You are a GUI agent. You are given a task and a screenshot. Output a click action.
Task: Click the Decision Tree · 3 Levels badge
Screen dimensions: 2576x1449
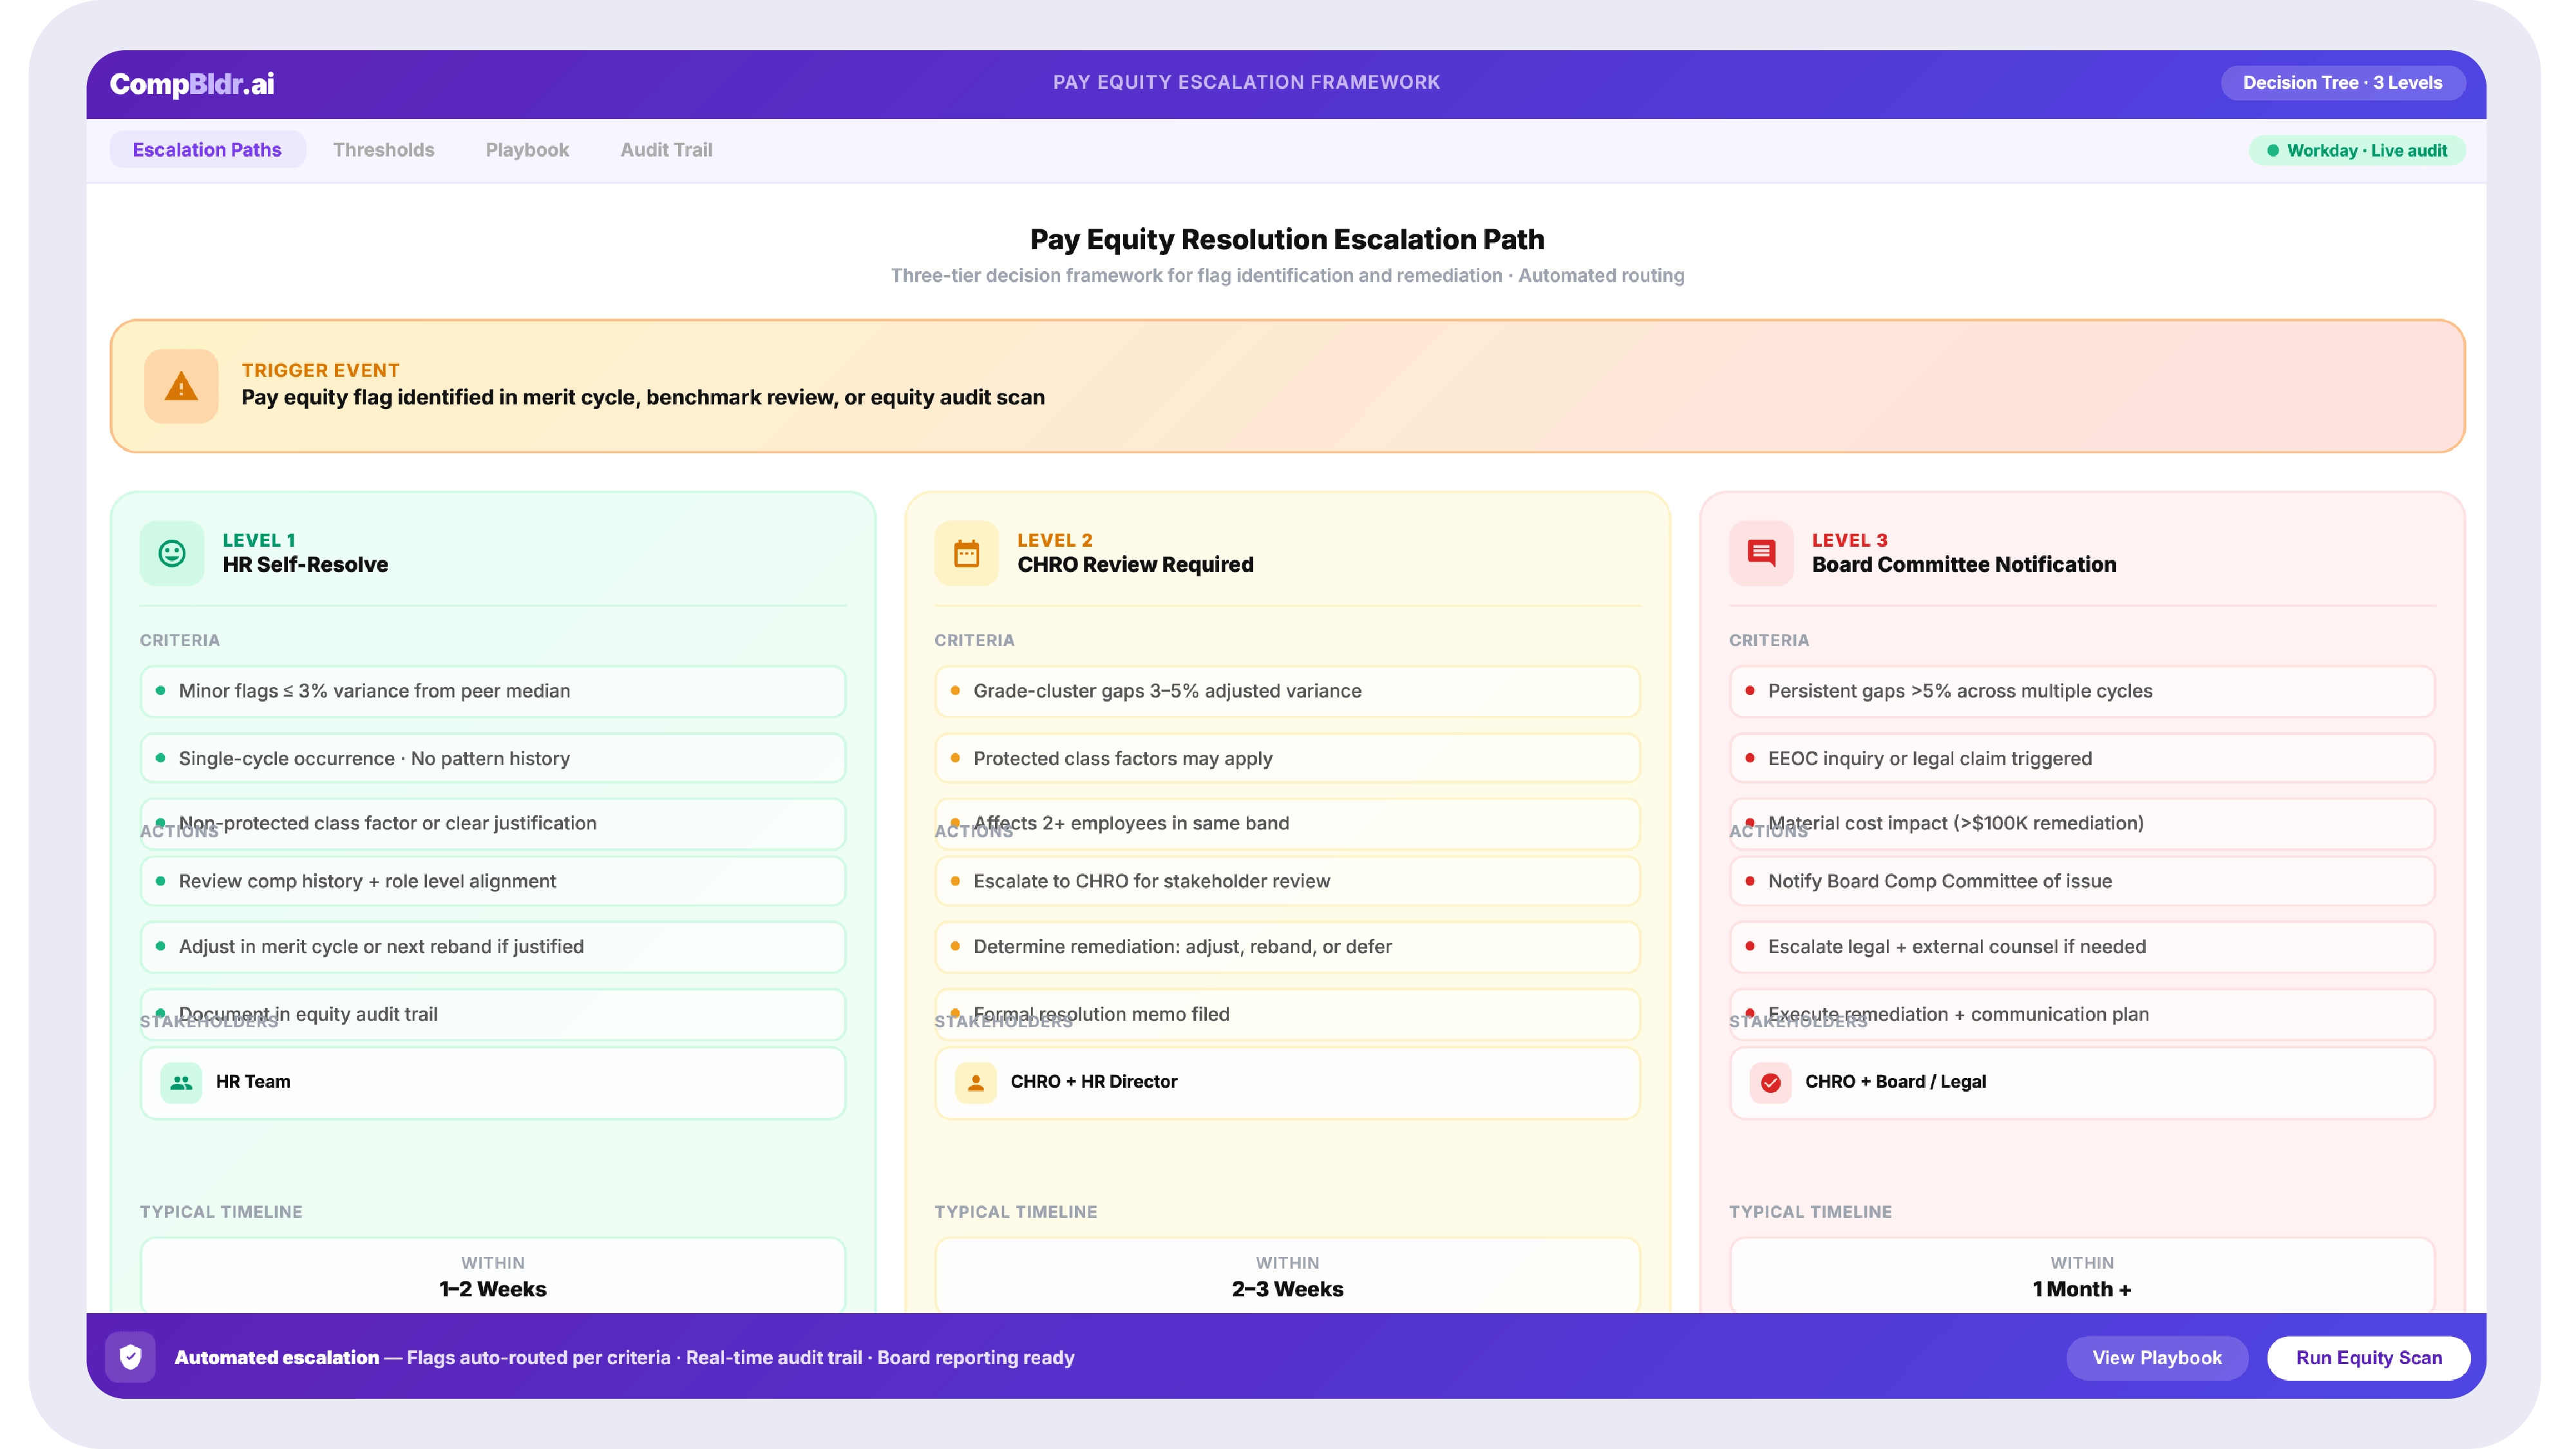(2342, 83)
